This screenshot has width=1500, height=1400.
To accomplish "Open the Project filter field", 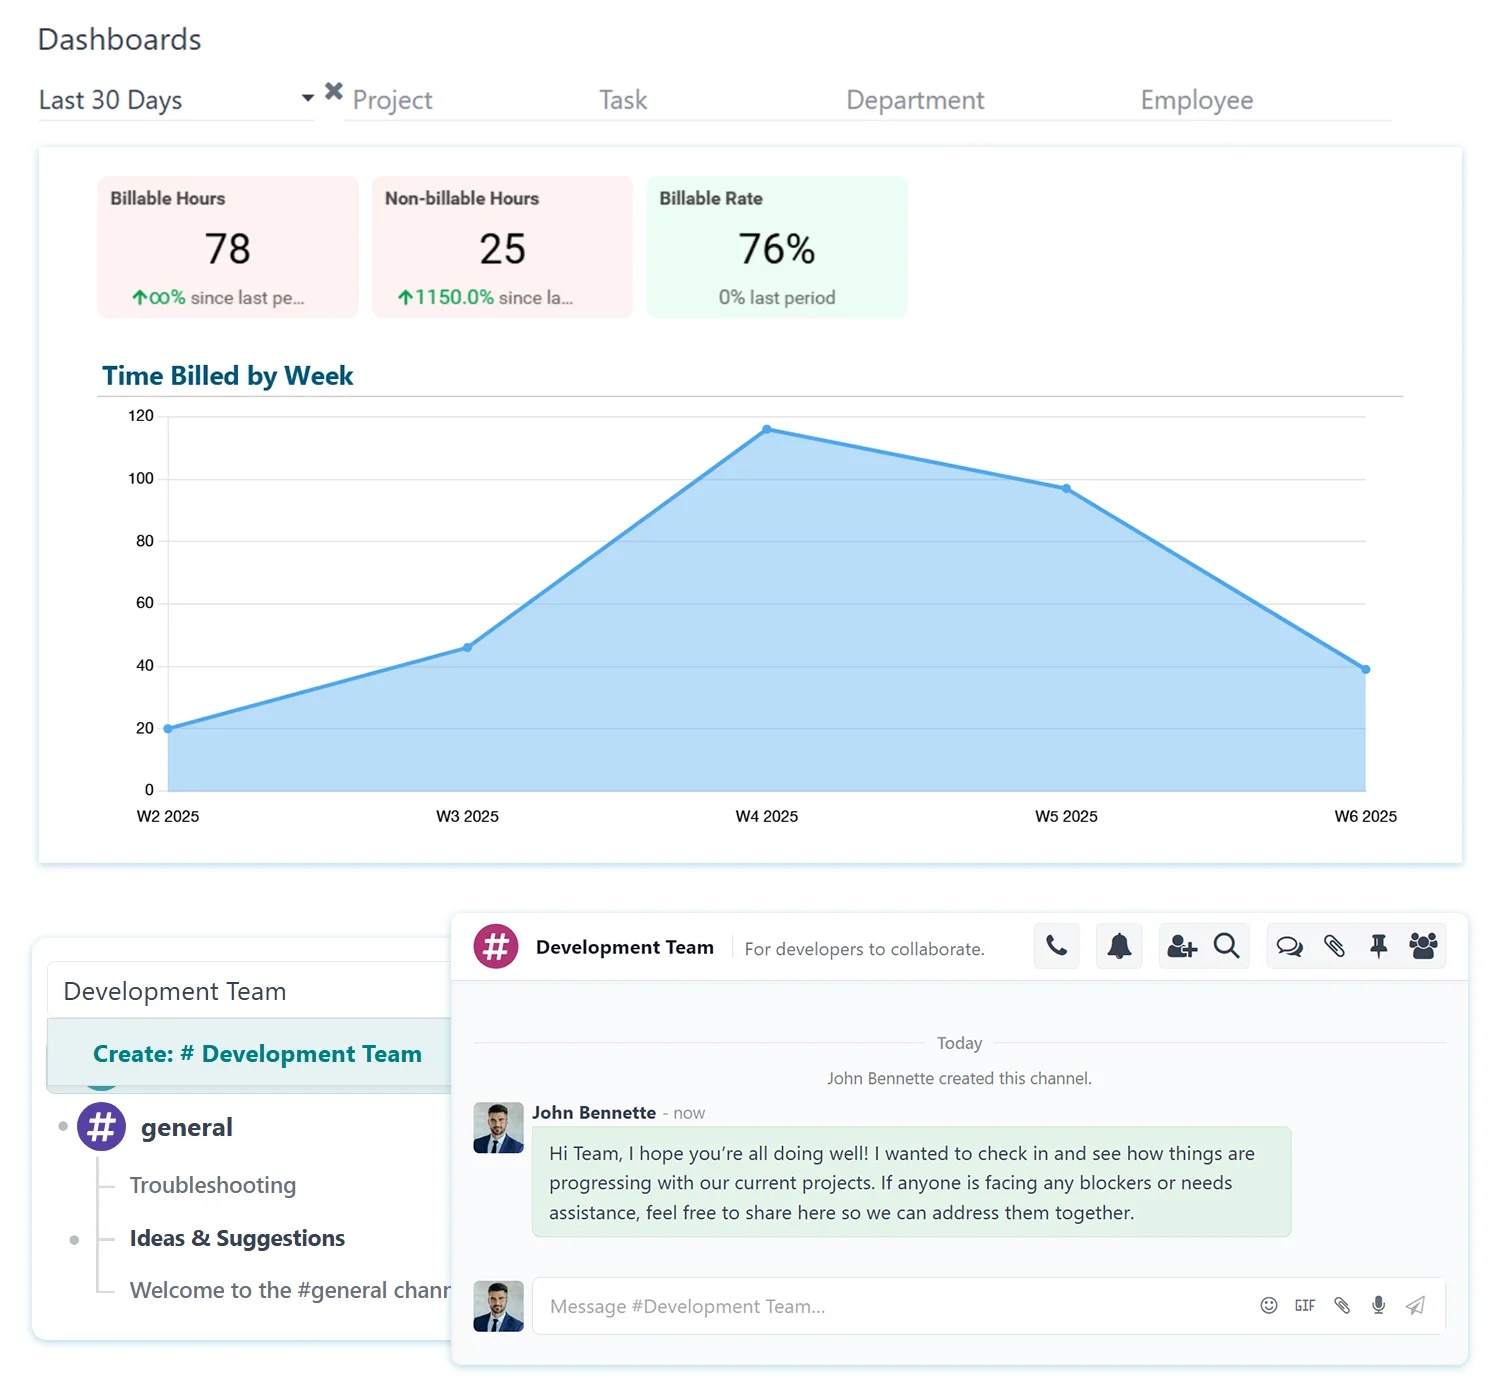I will 466,100.
